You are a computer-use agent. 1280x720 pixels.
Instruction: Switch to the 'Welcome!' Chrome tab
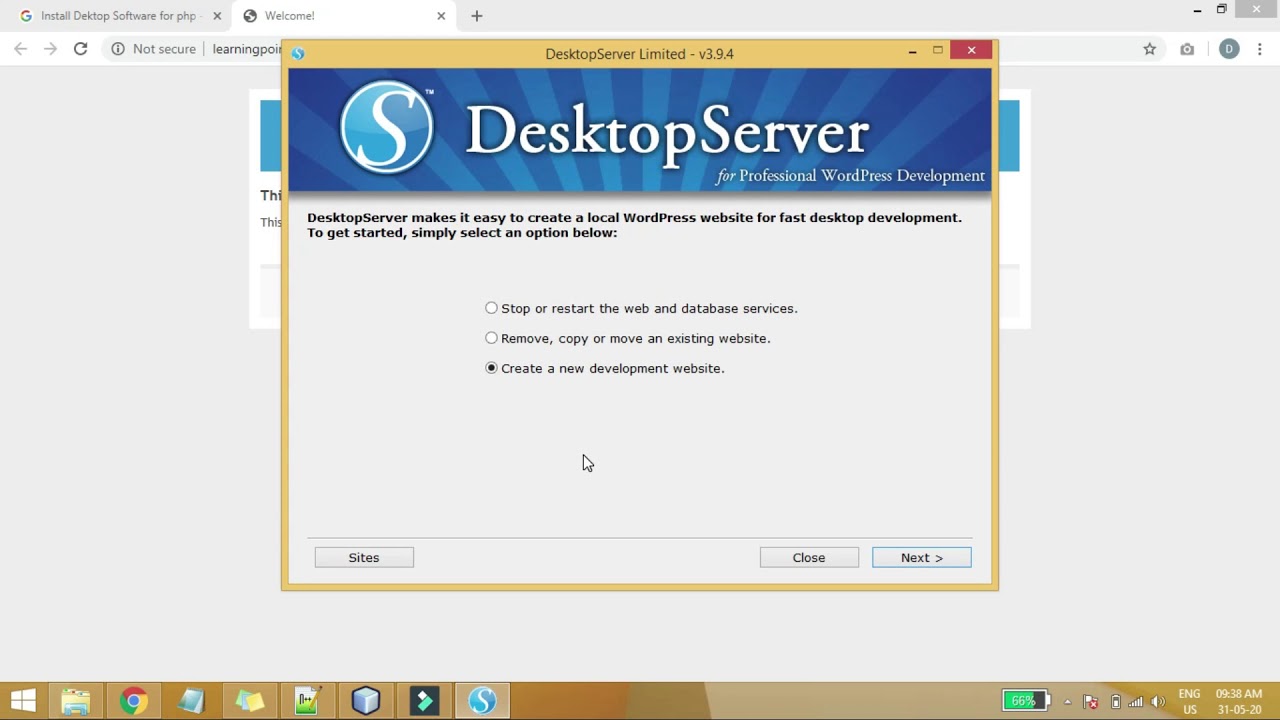click(343, 16)
